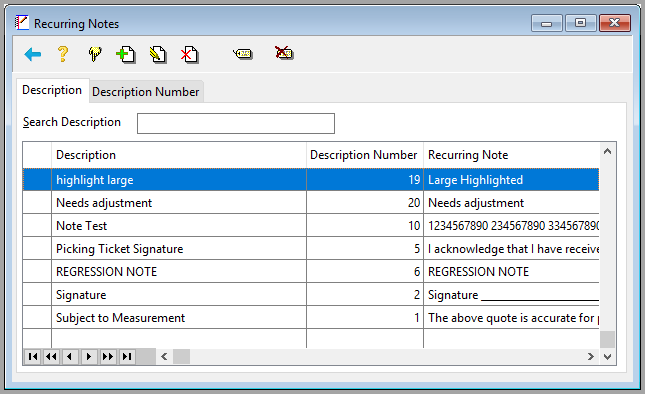
Task: Select the 'Subject to Measurement' row
Action: tap(311, 318)
